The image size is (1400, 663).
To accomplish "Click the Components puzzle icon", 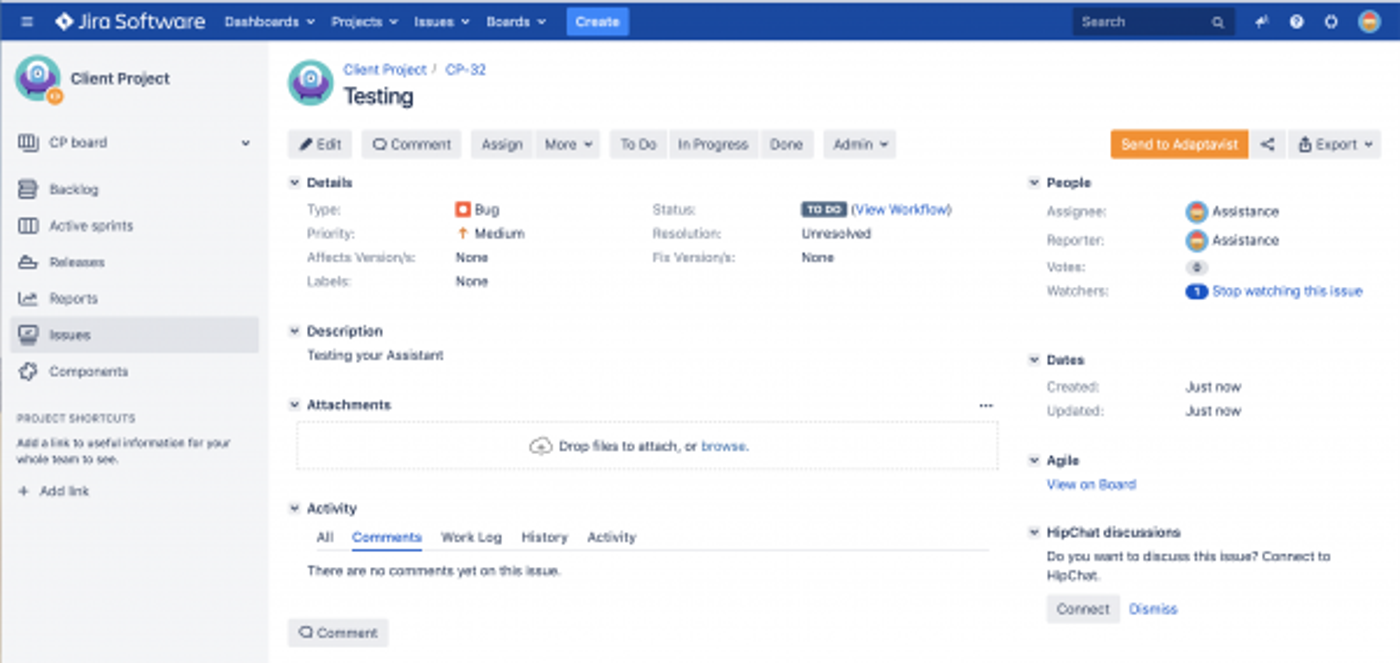I will point(28,371).
